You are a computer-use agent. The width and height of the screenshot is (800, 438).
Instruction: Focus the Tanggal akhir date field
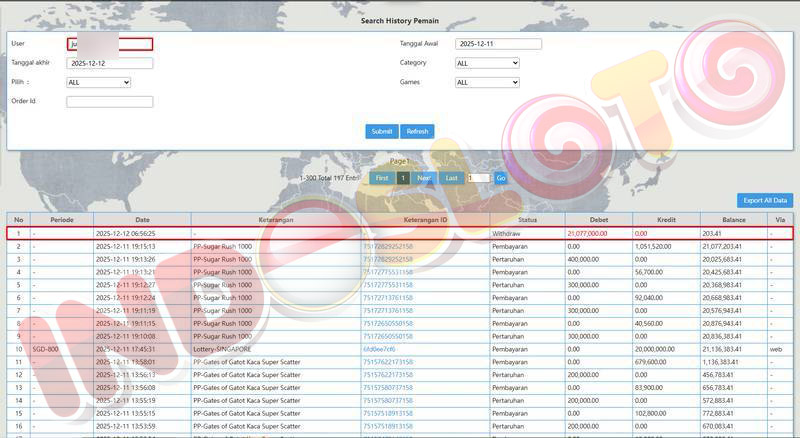(109, 63)
